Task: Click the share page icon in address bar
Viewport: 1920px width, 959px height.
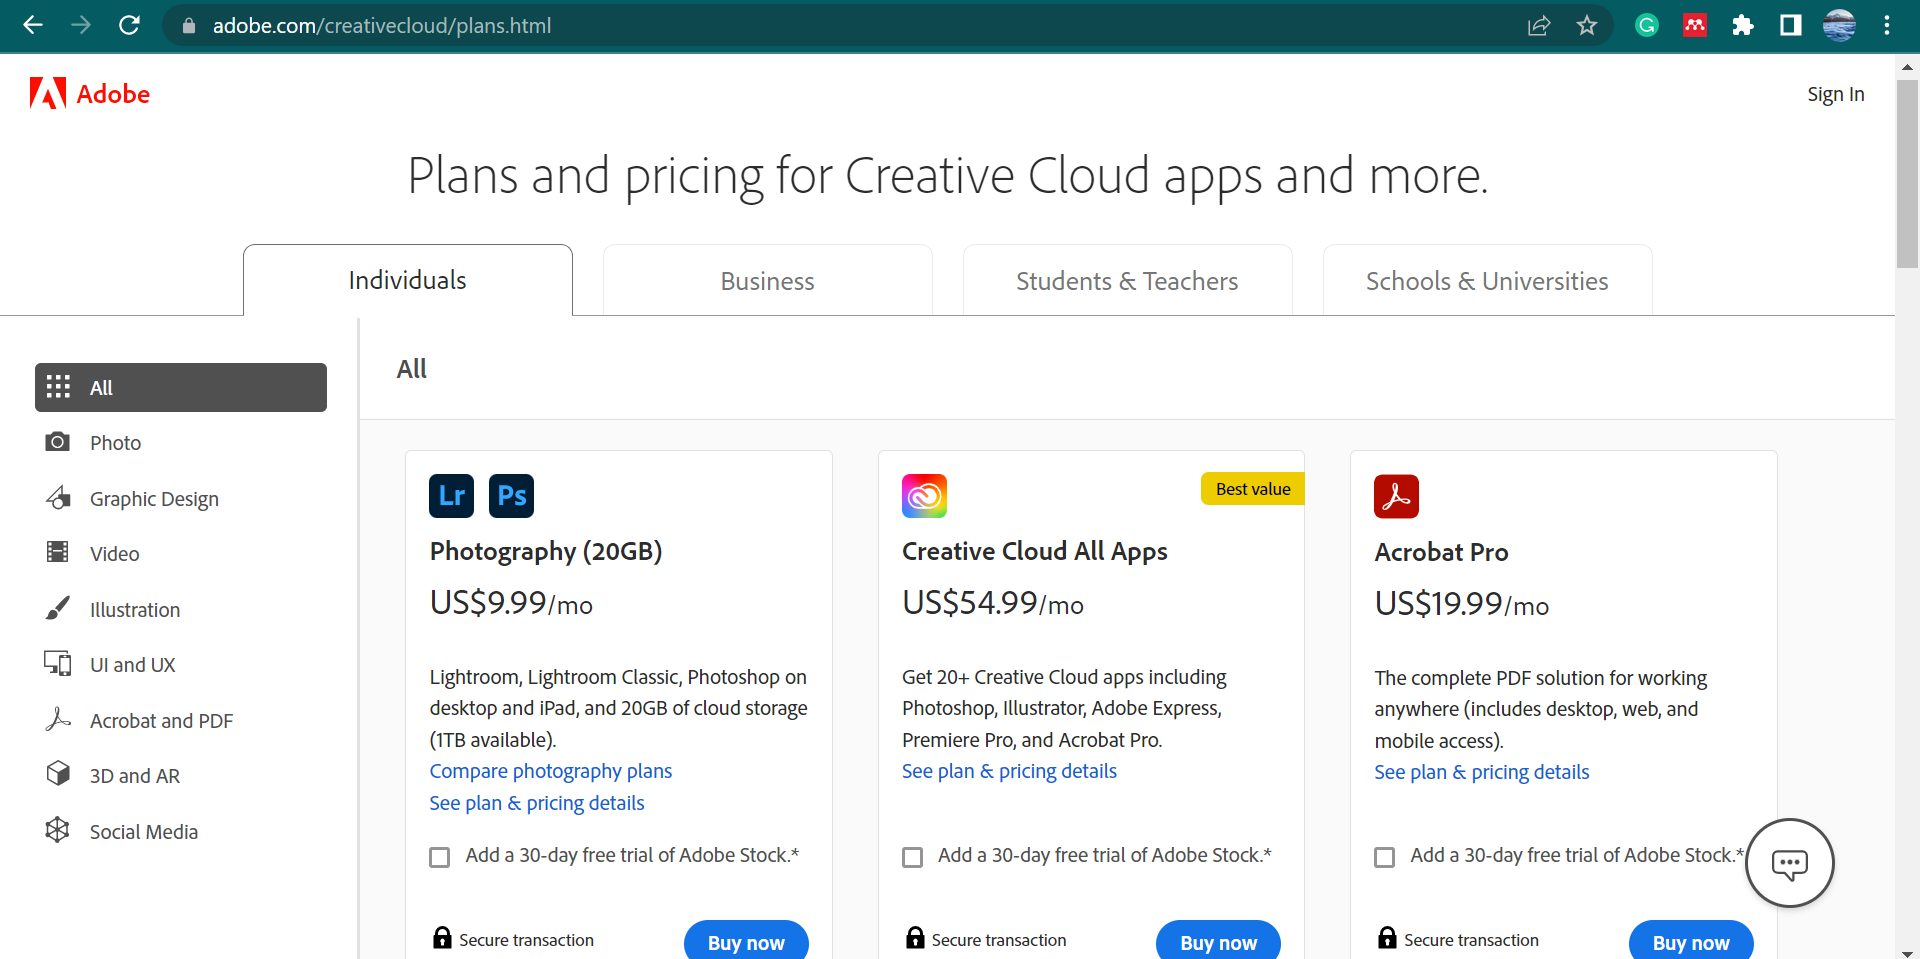Action: click(1539, 26)
